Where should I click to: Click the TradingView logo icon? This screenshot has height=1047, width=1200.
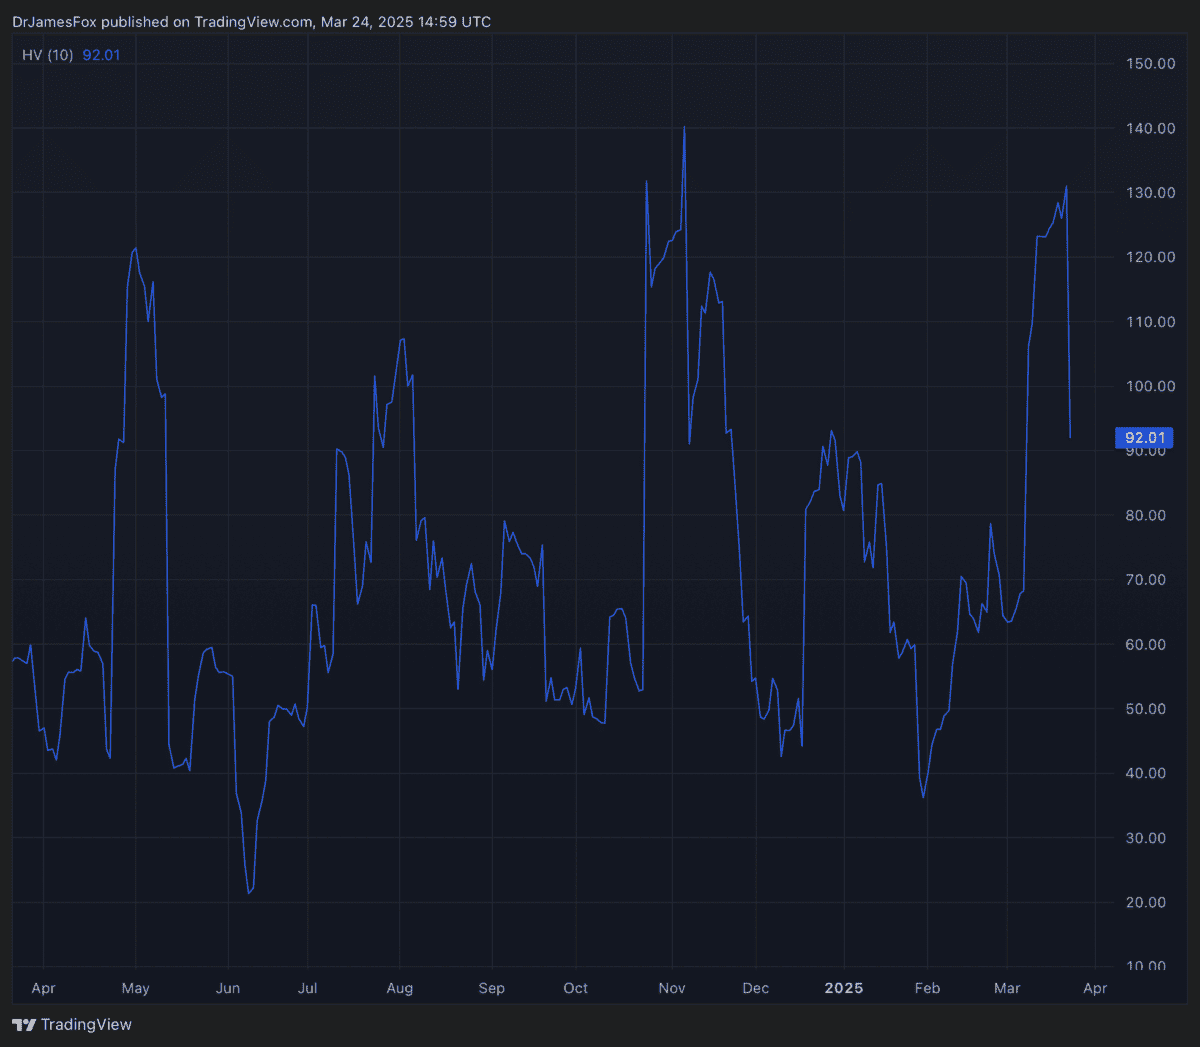coord(23,1025)
